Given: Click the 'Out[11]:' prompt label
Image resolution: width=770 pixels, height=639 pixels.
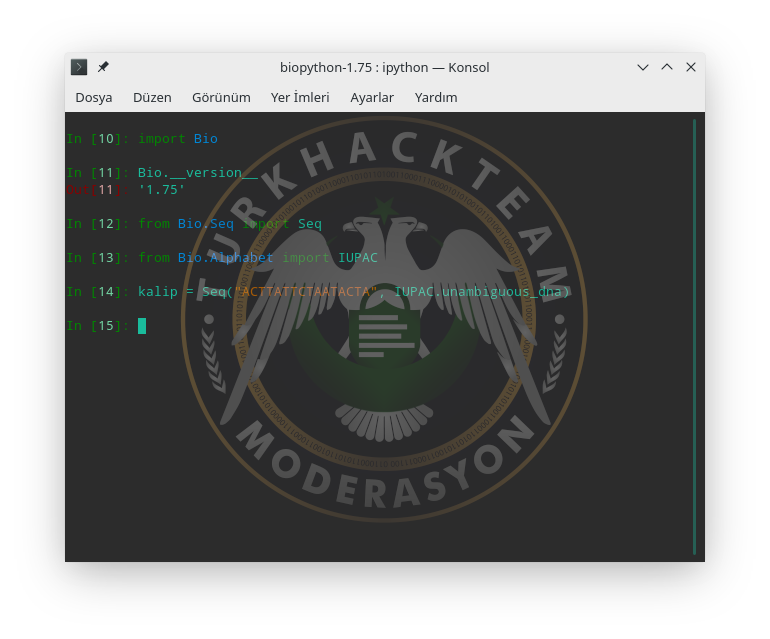Looking at the screenshot, I should tap(98, 190).
